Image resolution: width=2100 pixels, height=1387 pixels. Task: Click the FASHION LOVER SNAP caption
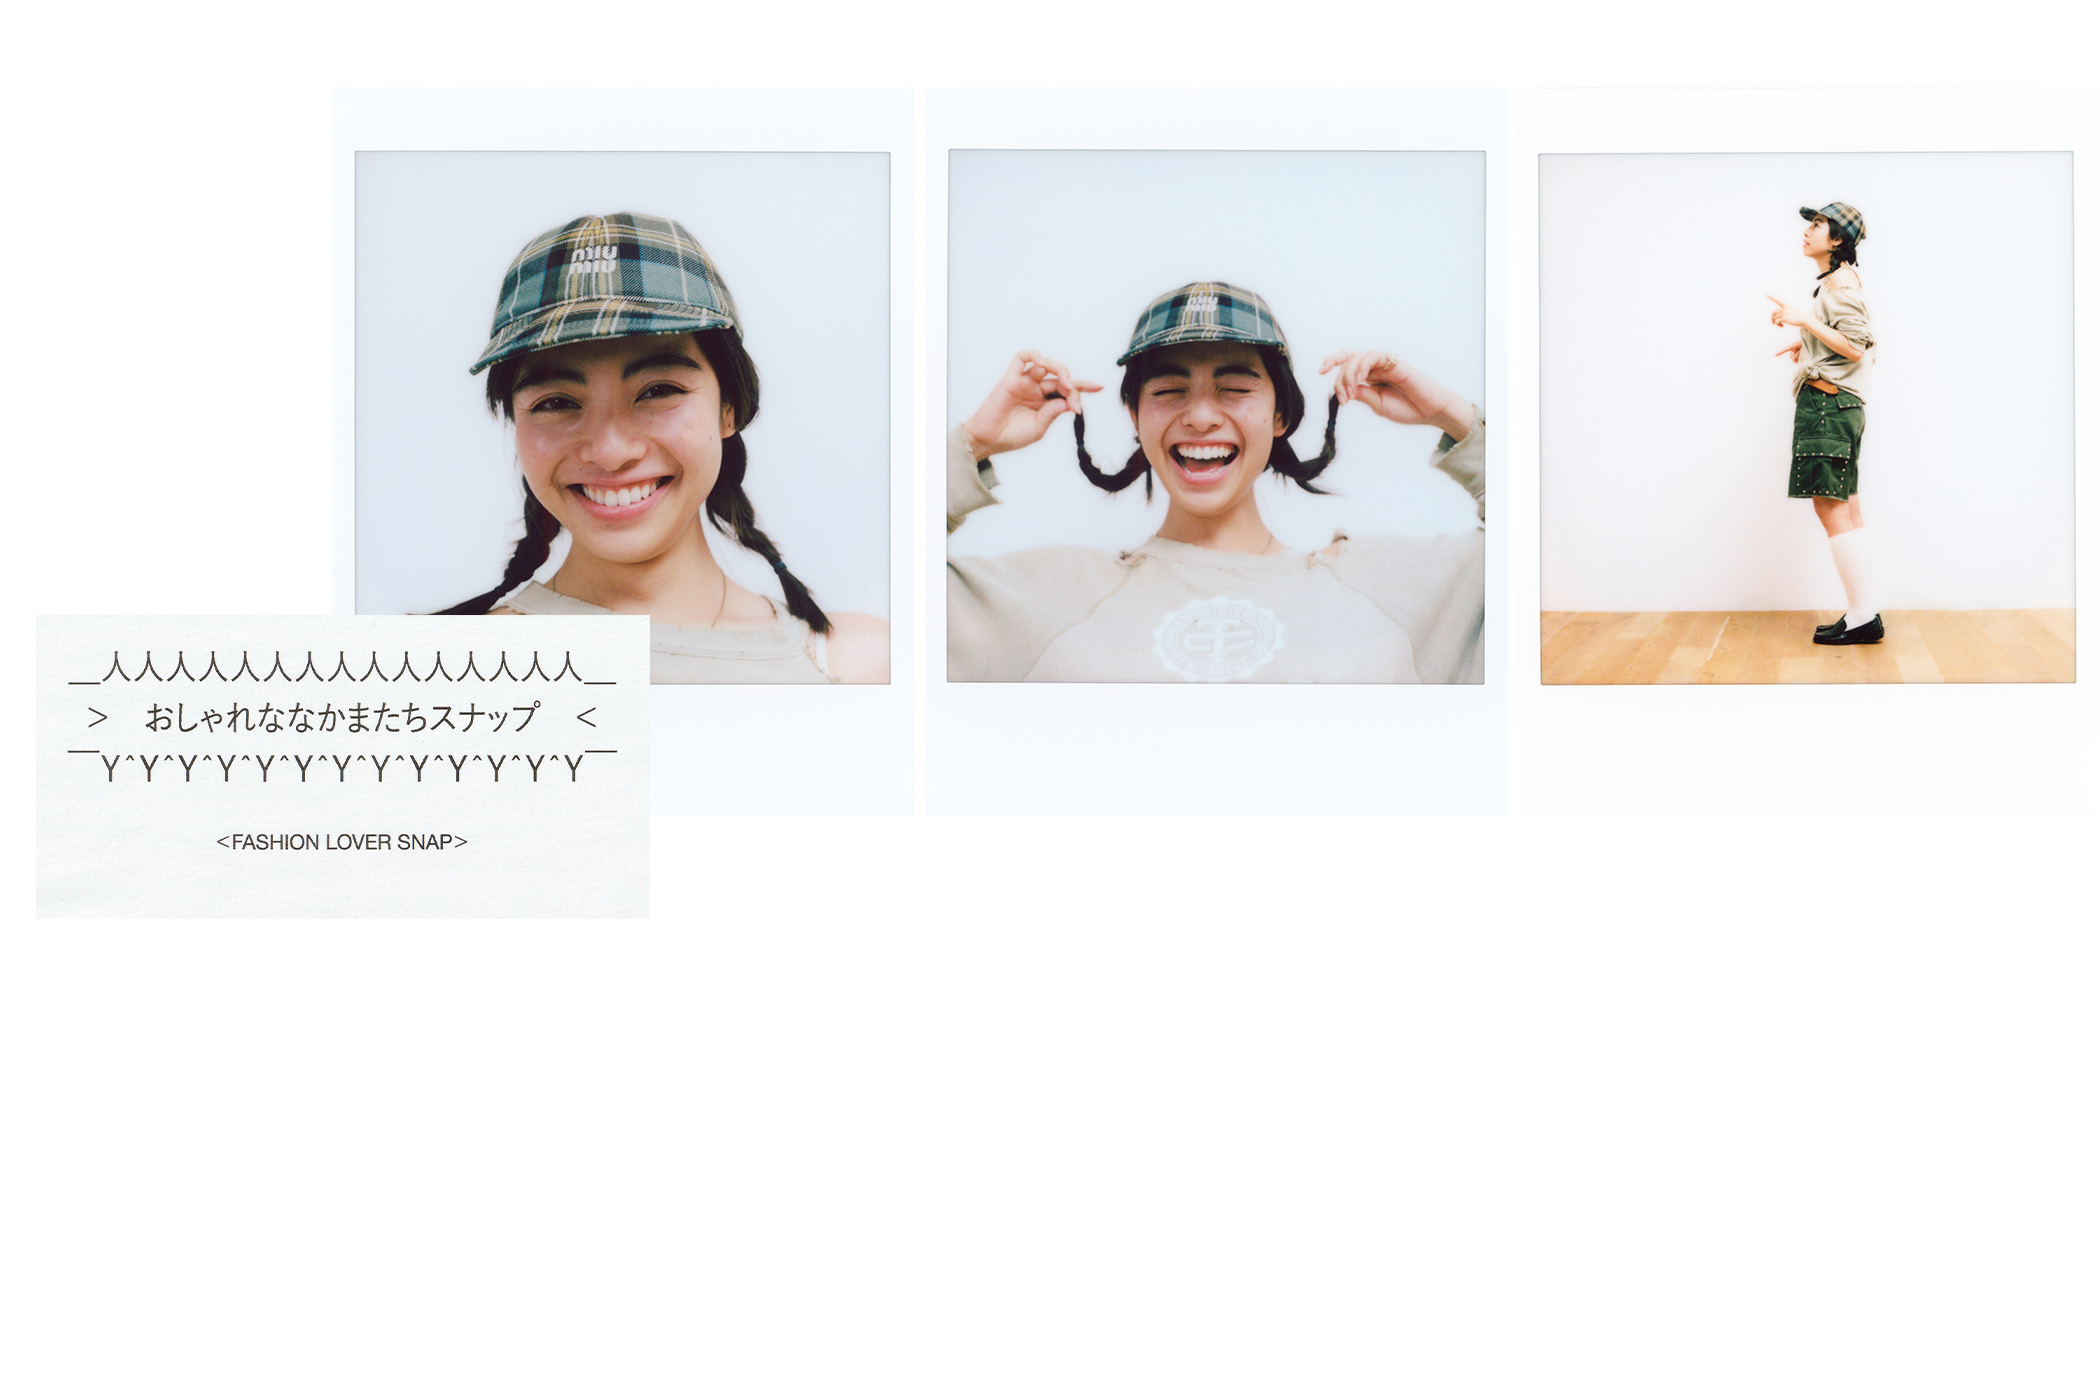pos(342,842)
